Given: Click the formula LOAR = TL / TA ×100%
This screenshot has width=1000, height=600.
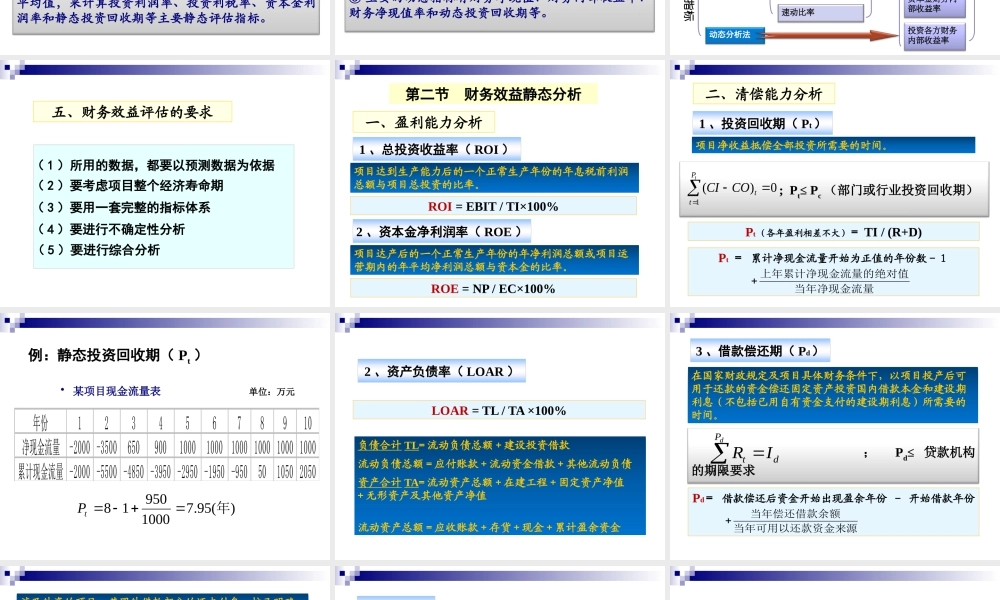Looking at the screenshot, I should click(x=499, y=410).
